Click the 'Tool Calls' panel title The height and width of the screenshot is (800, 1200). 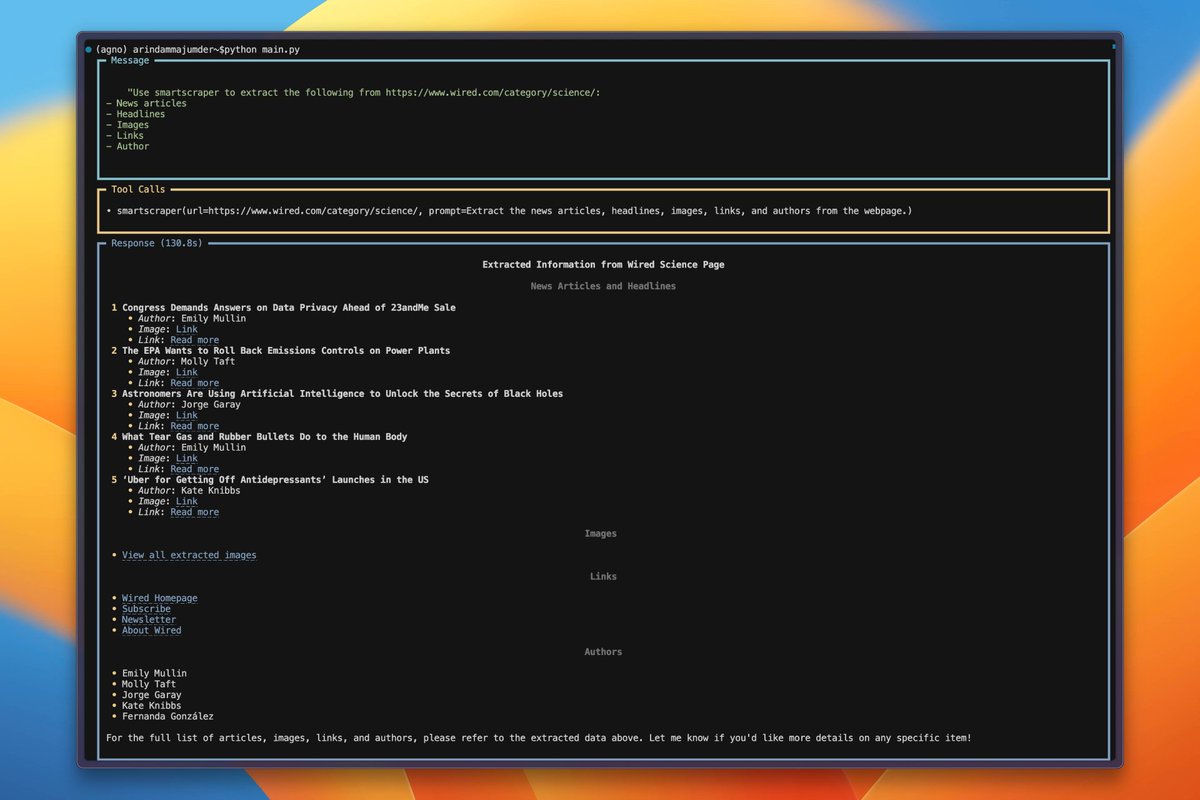tap(138, 189)
